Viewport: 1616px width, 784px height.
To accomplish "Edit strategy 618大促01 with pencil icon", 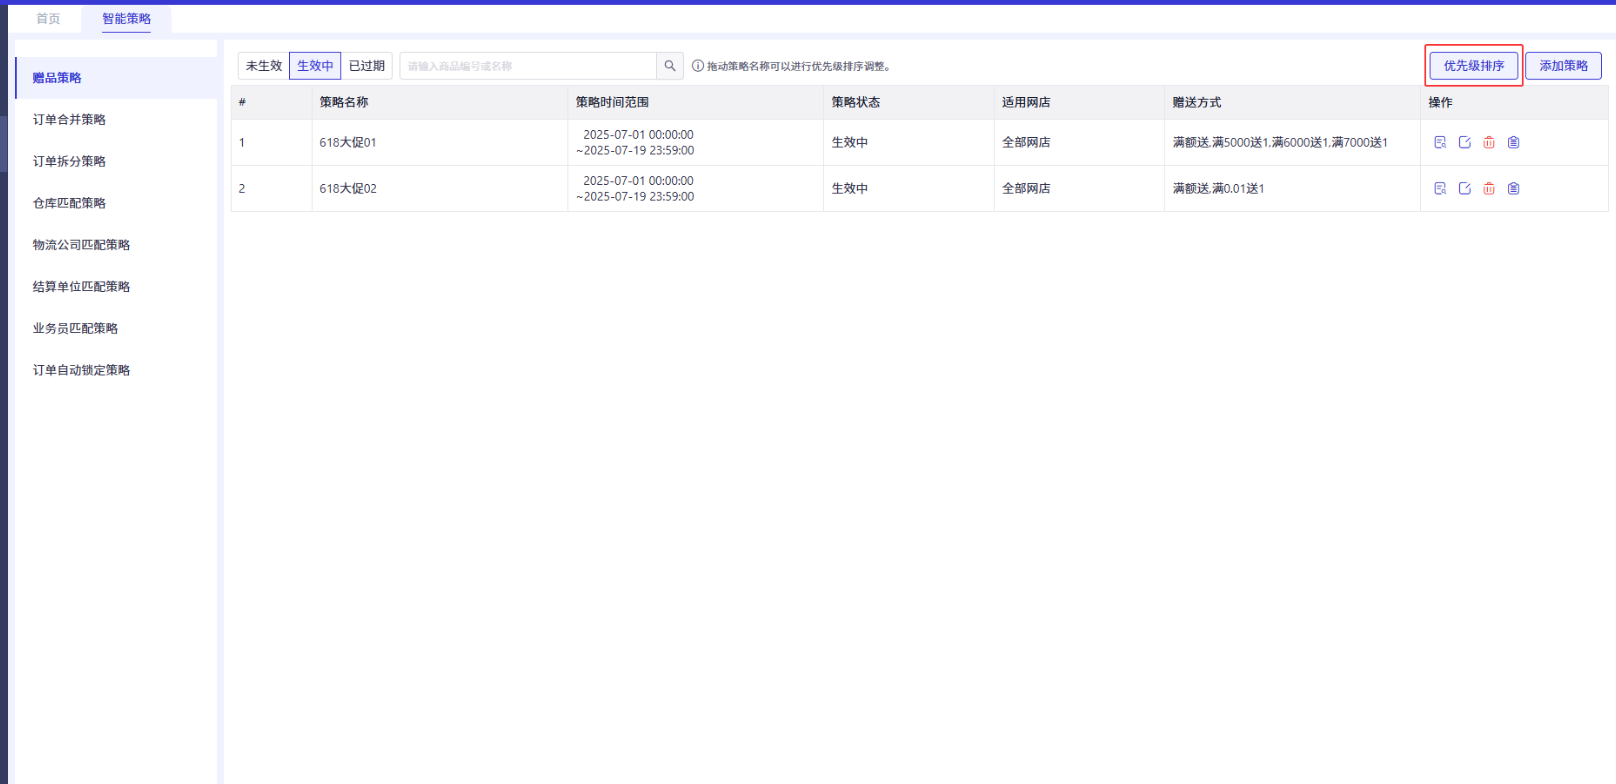I will point(1465,142).
